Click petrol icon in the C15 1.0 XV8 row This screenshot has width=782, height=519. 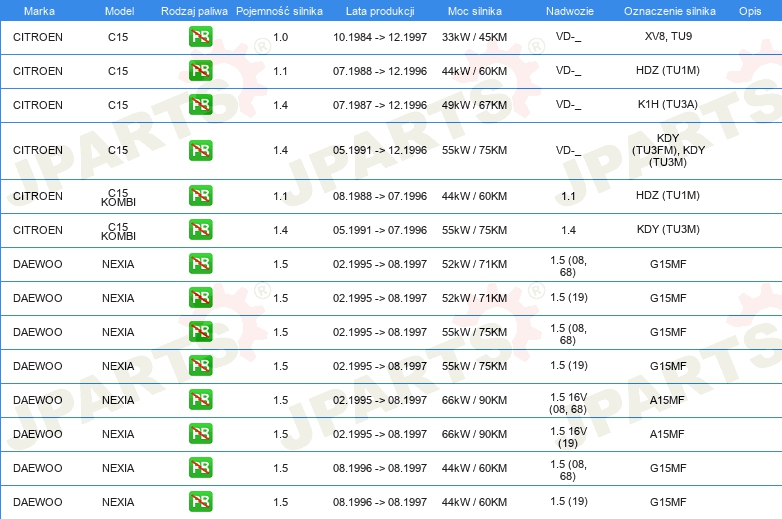click(200, 36)
